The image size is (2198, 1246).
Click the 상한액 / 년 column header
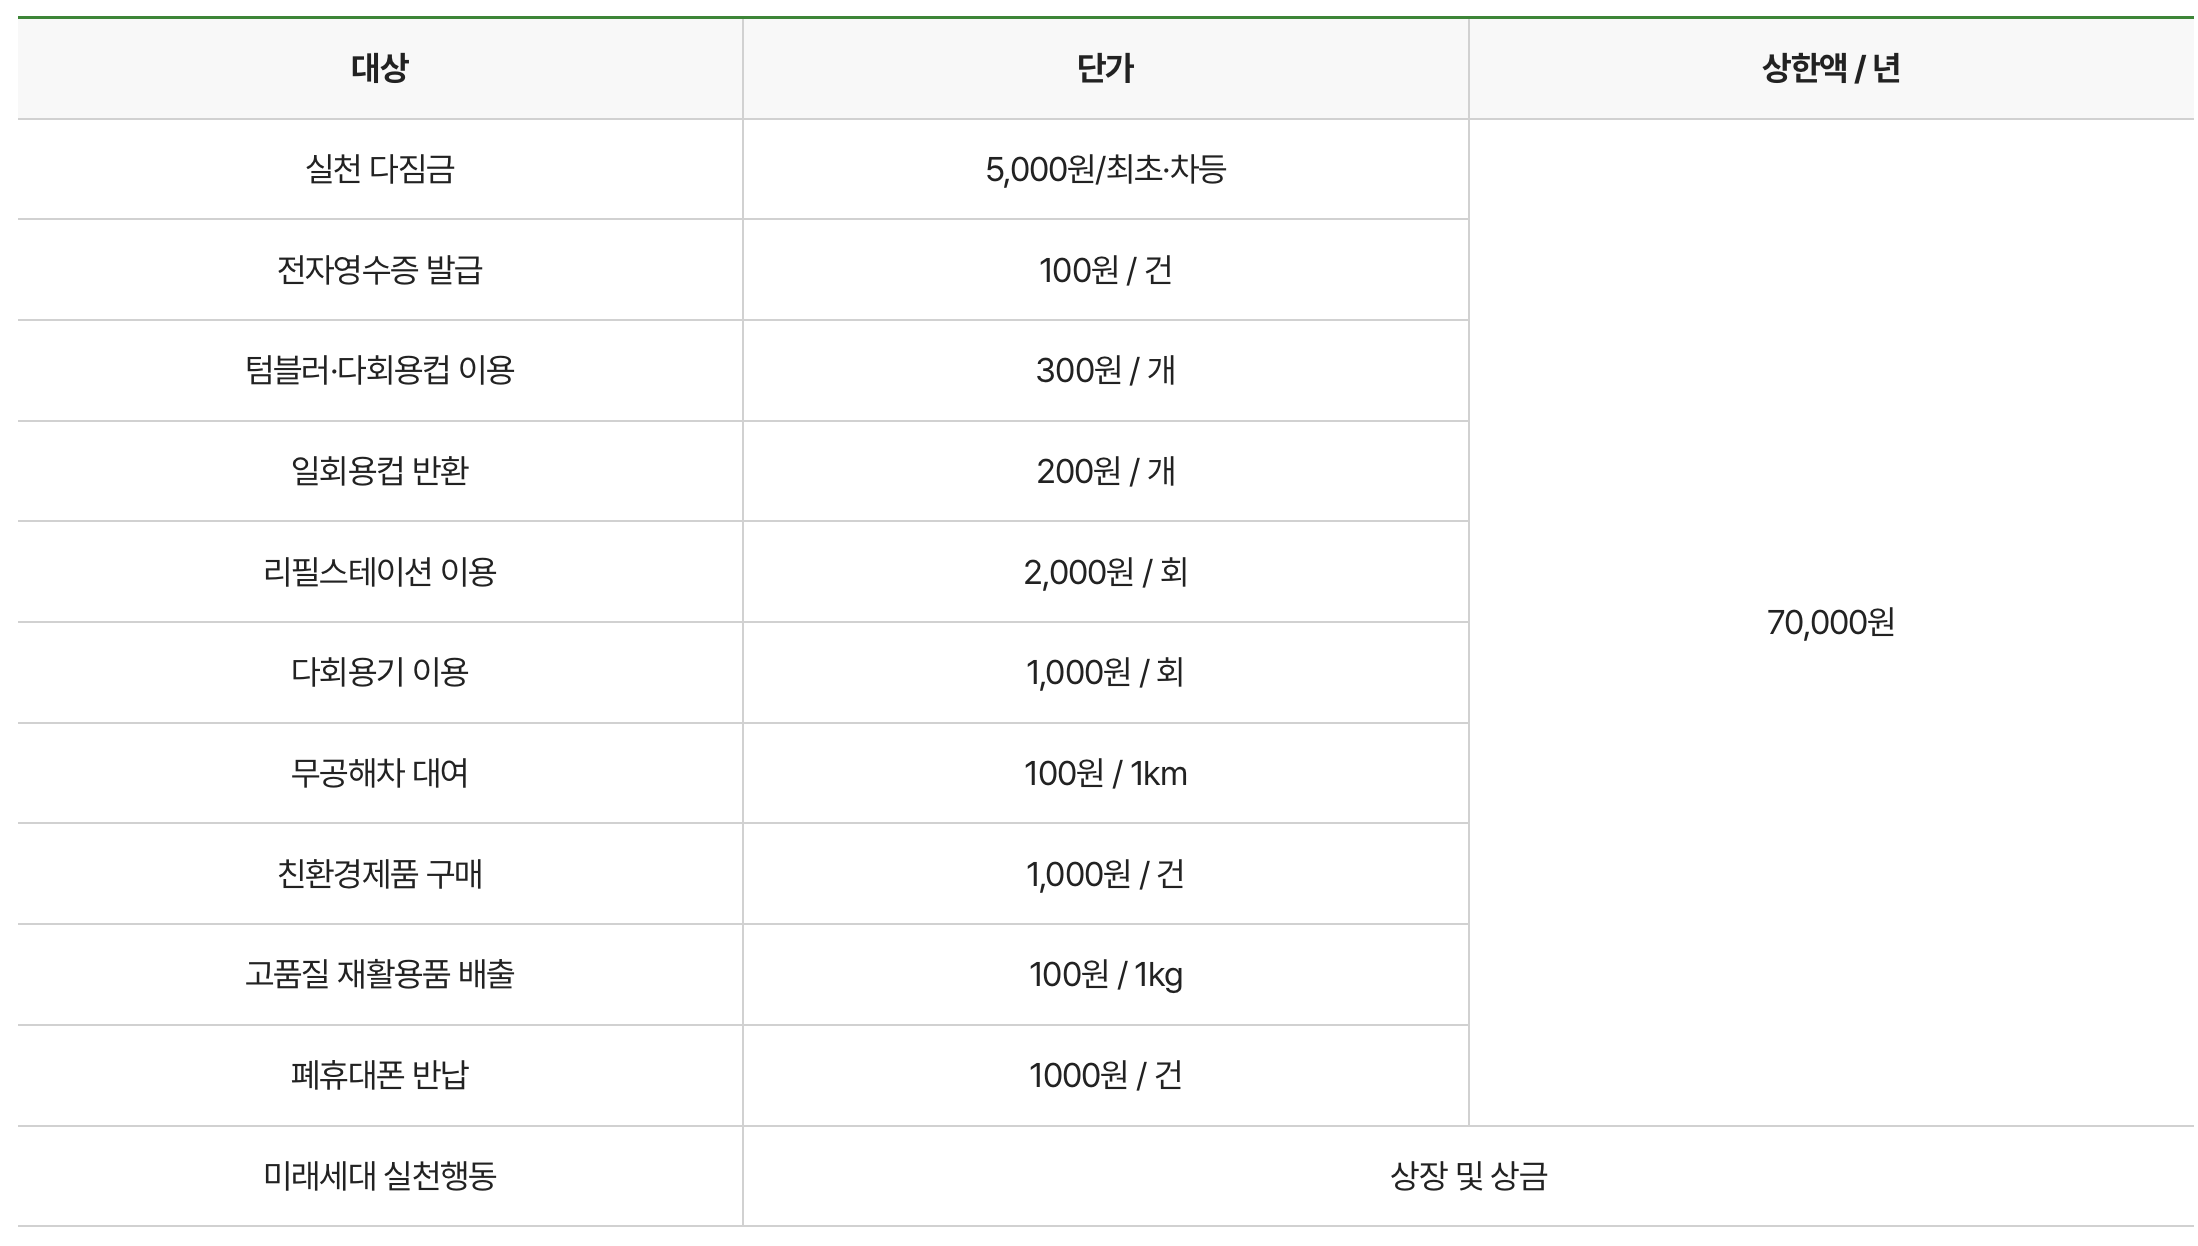click(x=1831, y=69)
